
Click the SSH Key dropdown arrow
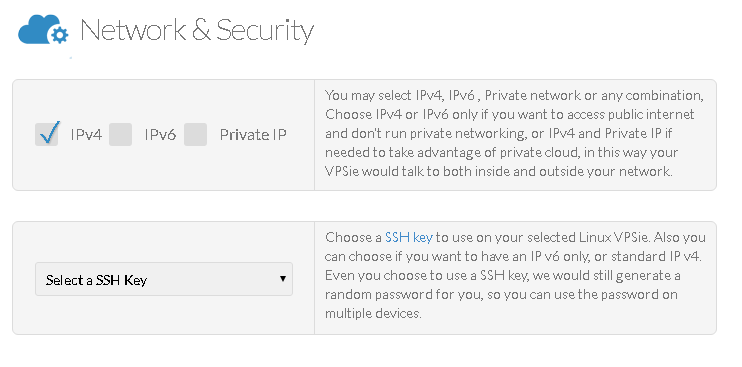pyautogui.click(x=283, y=279)
